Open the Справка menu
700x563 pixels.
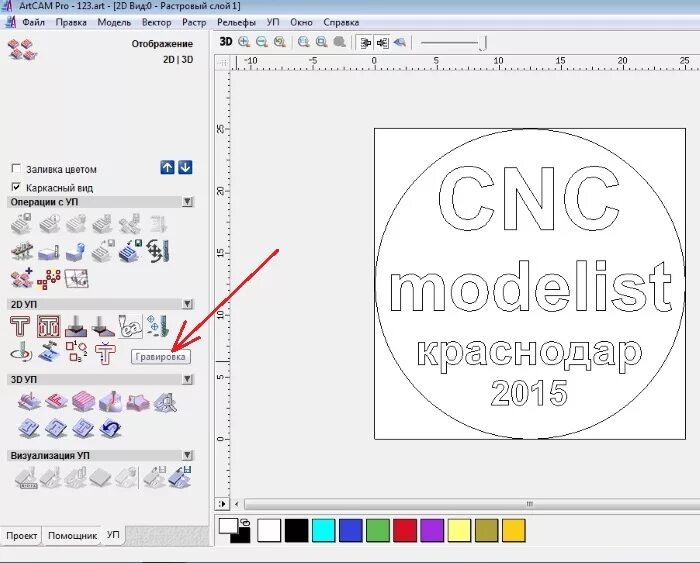[x=341, y=22]
